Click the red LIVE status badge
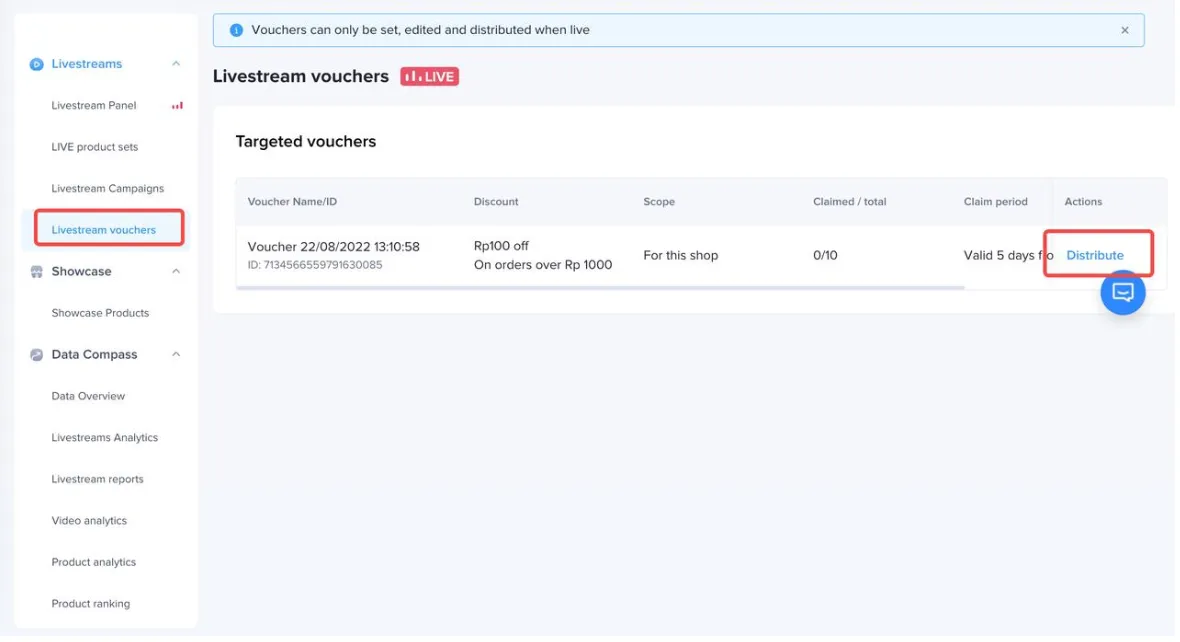 tap(431, 77)
